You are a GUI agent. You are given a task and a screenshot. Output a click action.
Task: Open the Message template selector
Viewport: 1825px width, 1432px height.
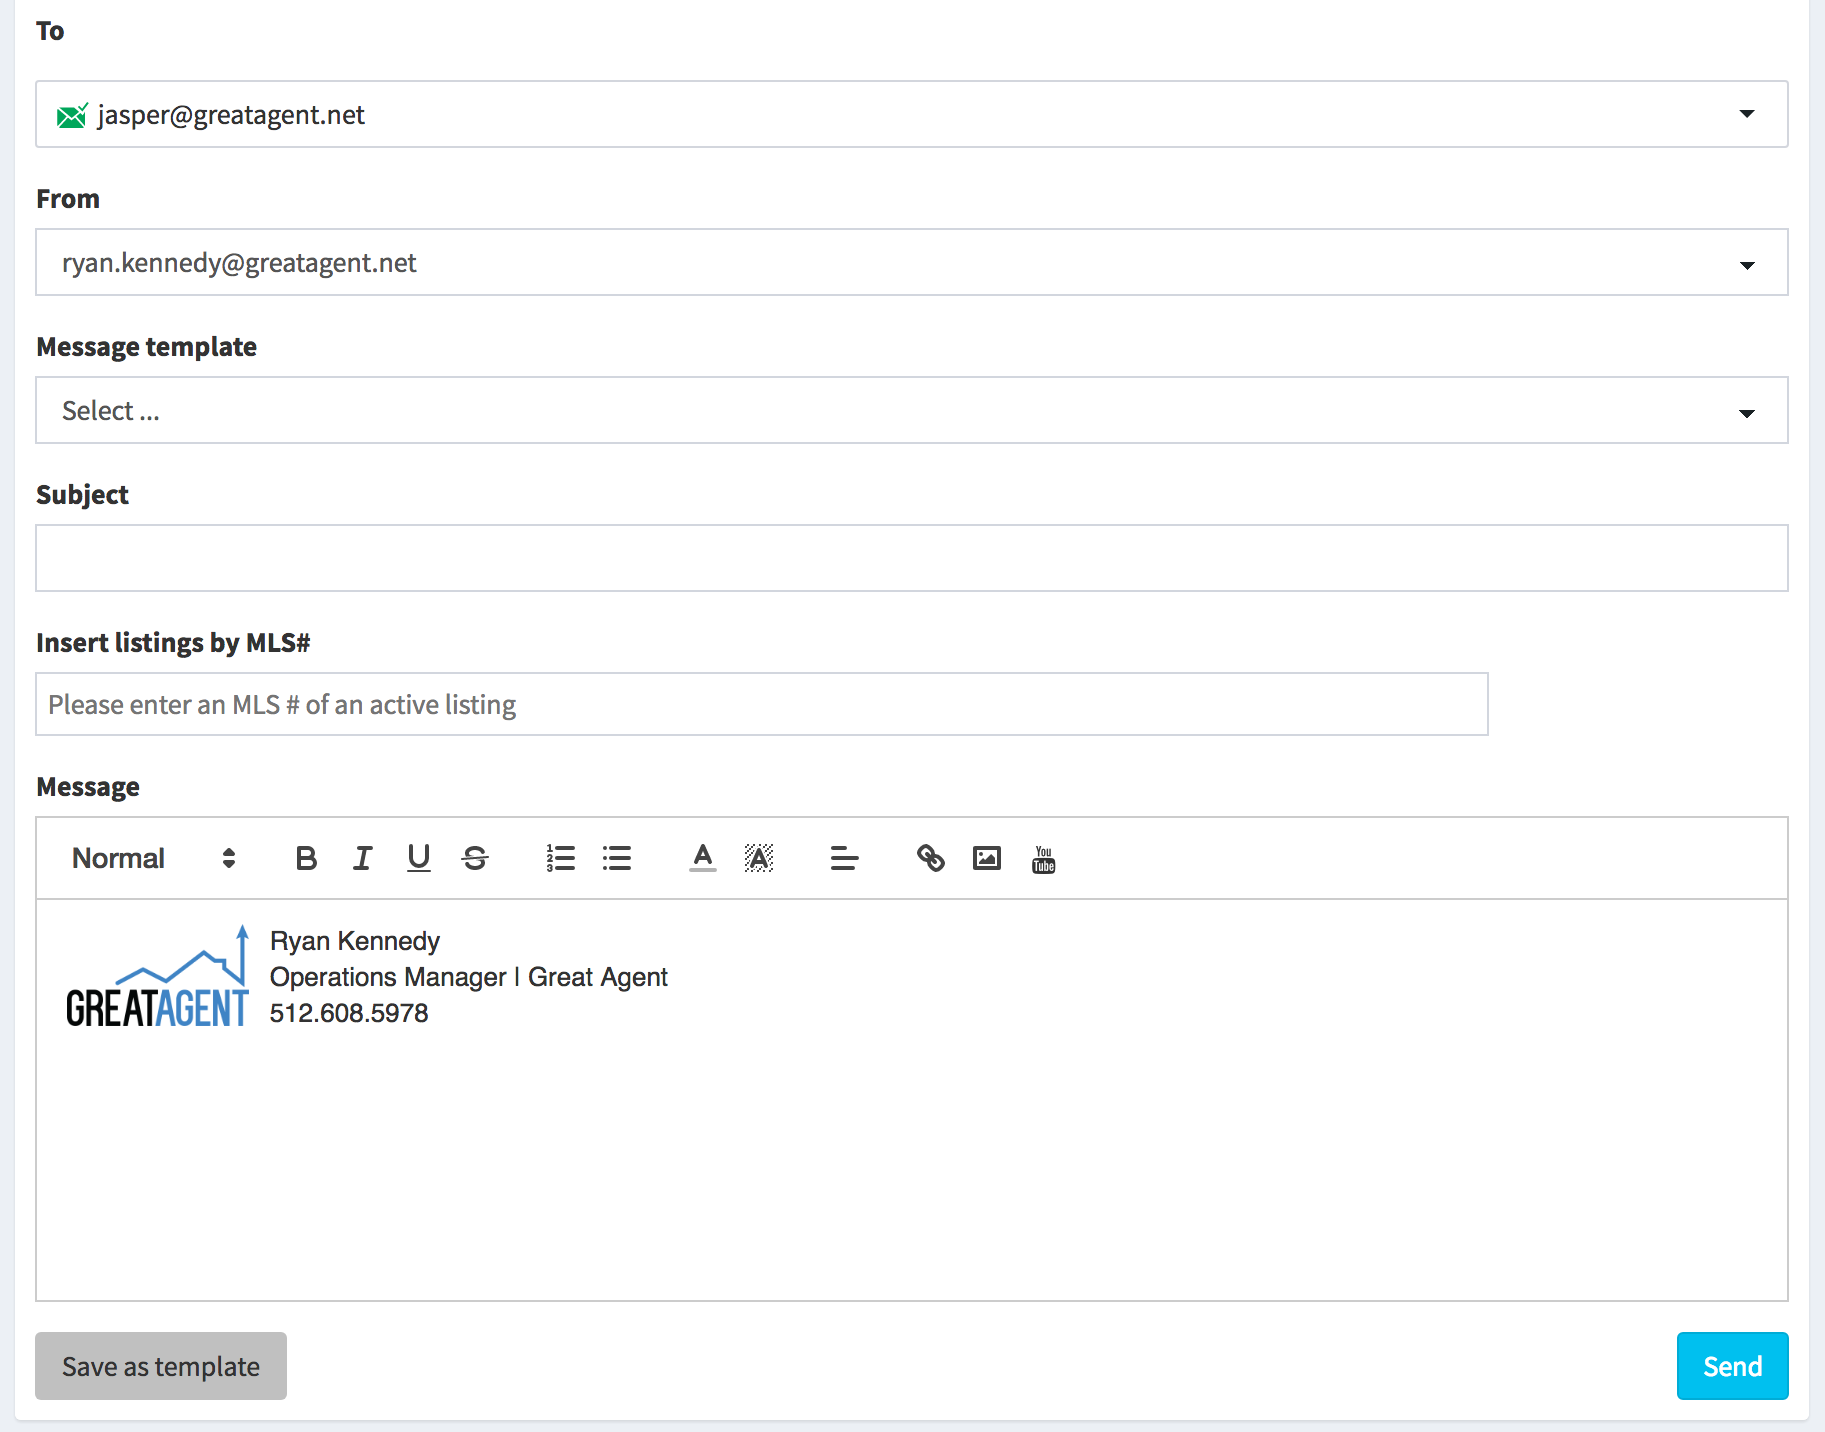point(1746,411)
